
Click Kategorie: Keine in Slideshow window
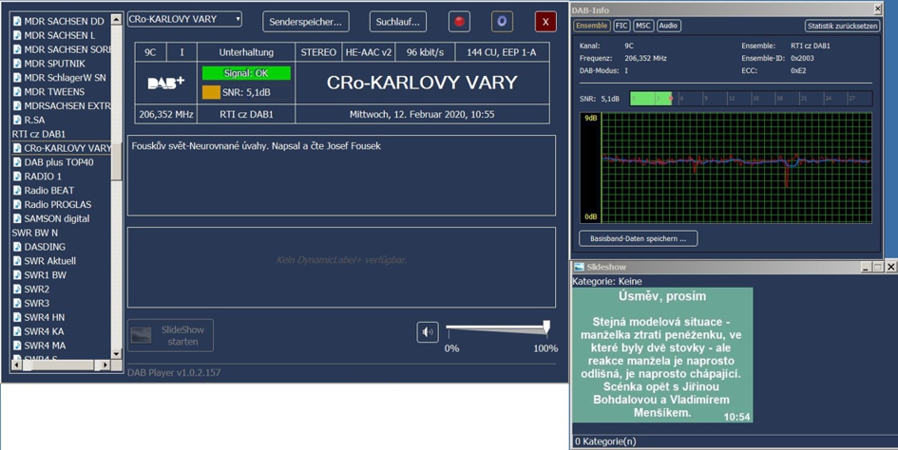coord(607,282)
